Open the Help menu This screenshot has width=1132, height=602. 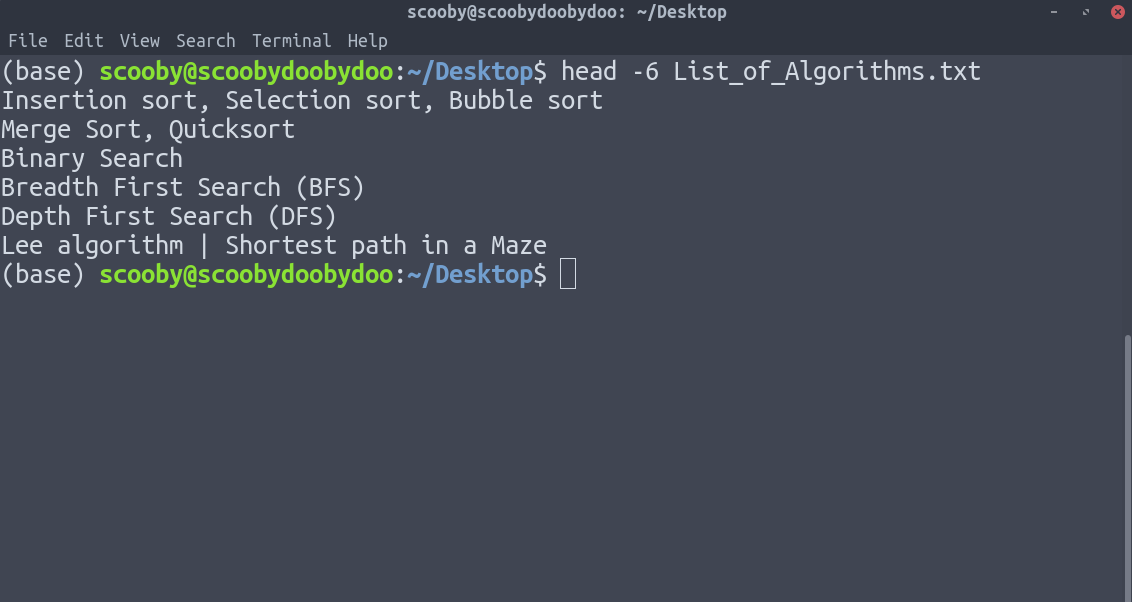click(367, 40)
